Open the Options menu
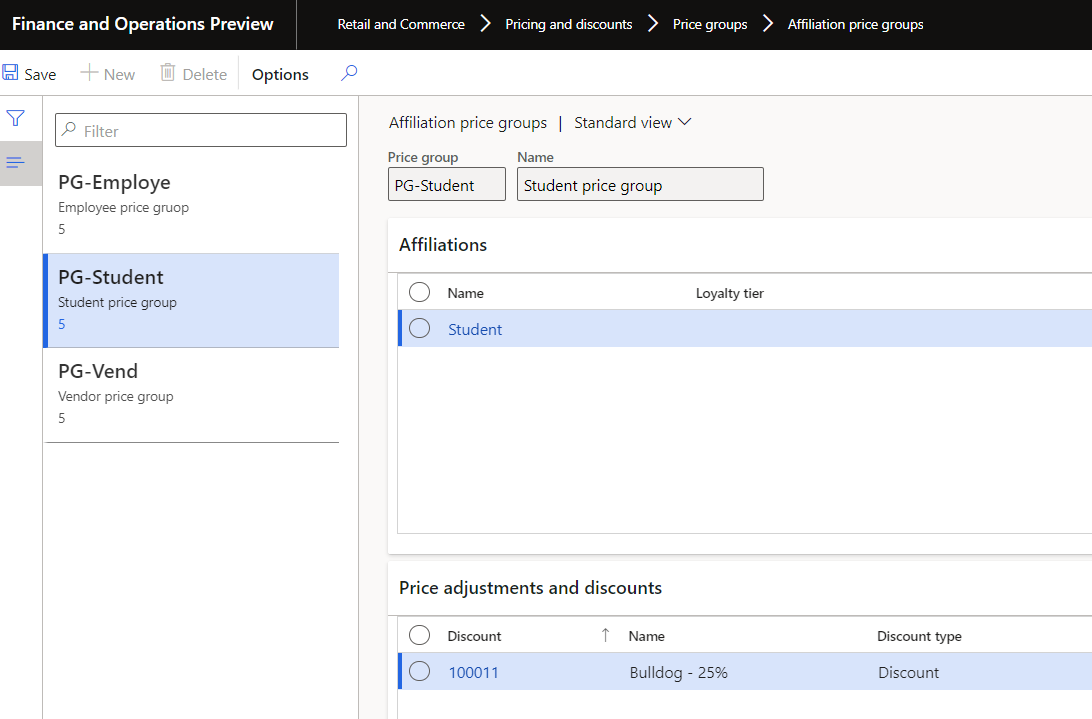This screenshot has height=719, width=1092. (x=280, y=74)
